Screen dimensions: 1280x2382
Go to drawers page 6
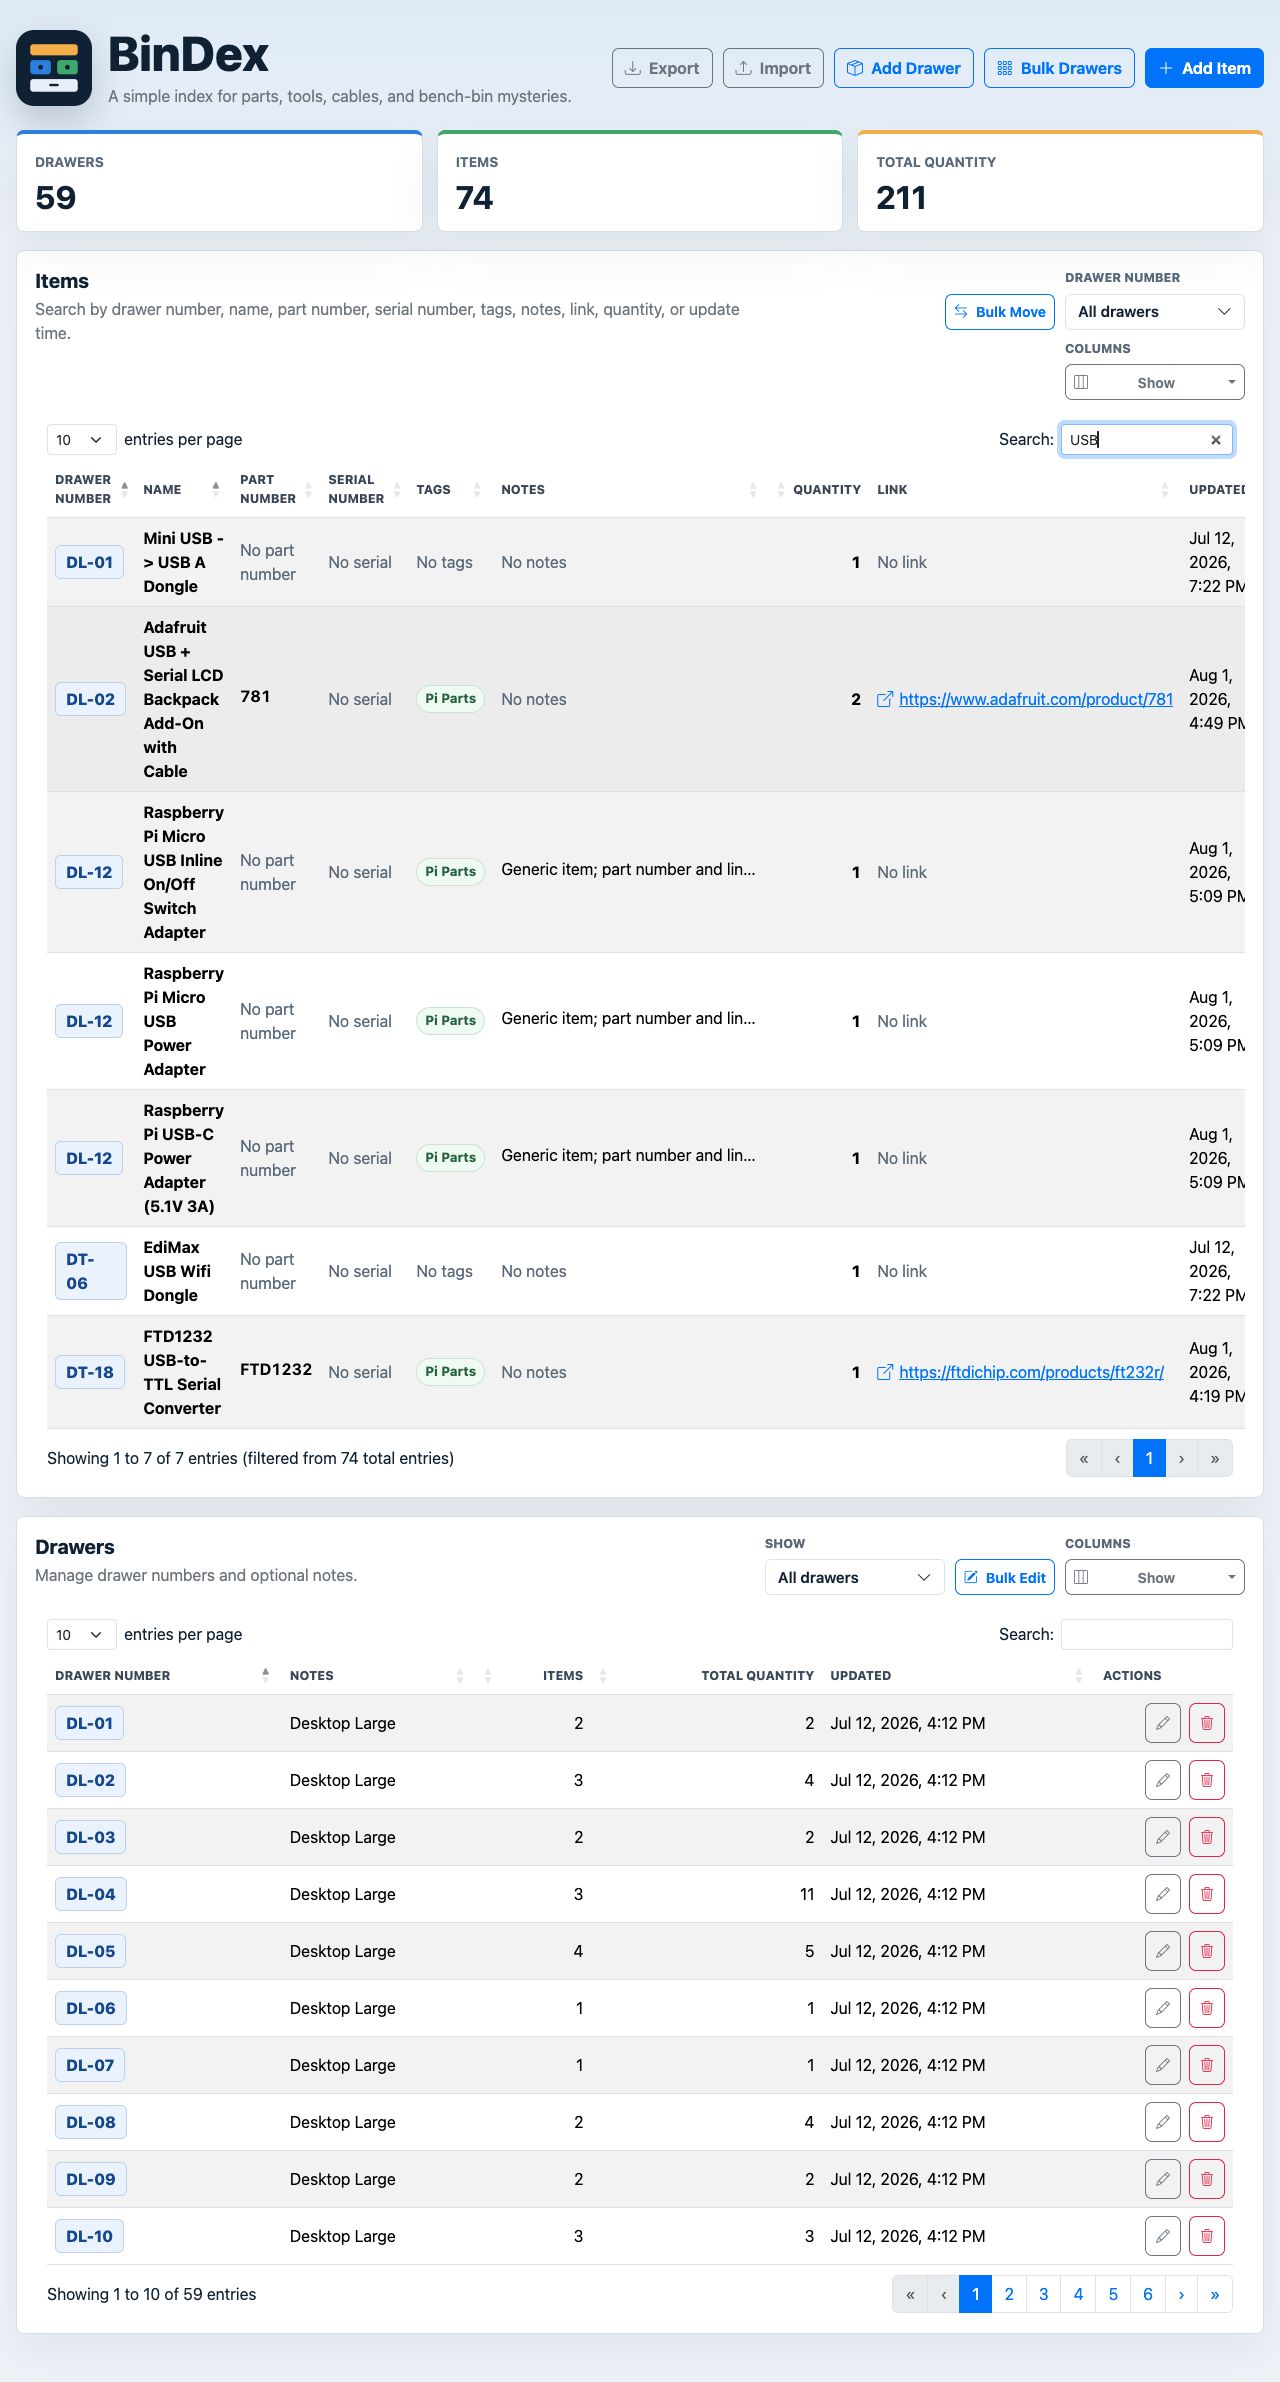(1148, 2294)
